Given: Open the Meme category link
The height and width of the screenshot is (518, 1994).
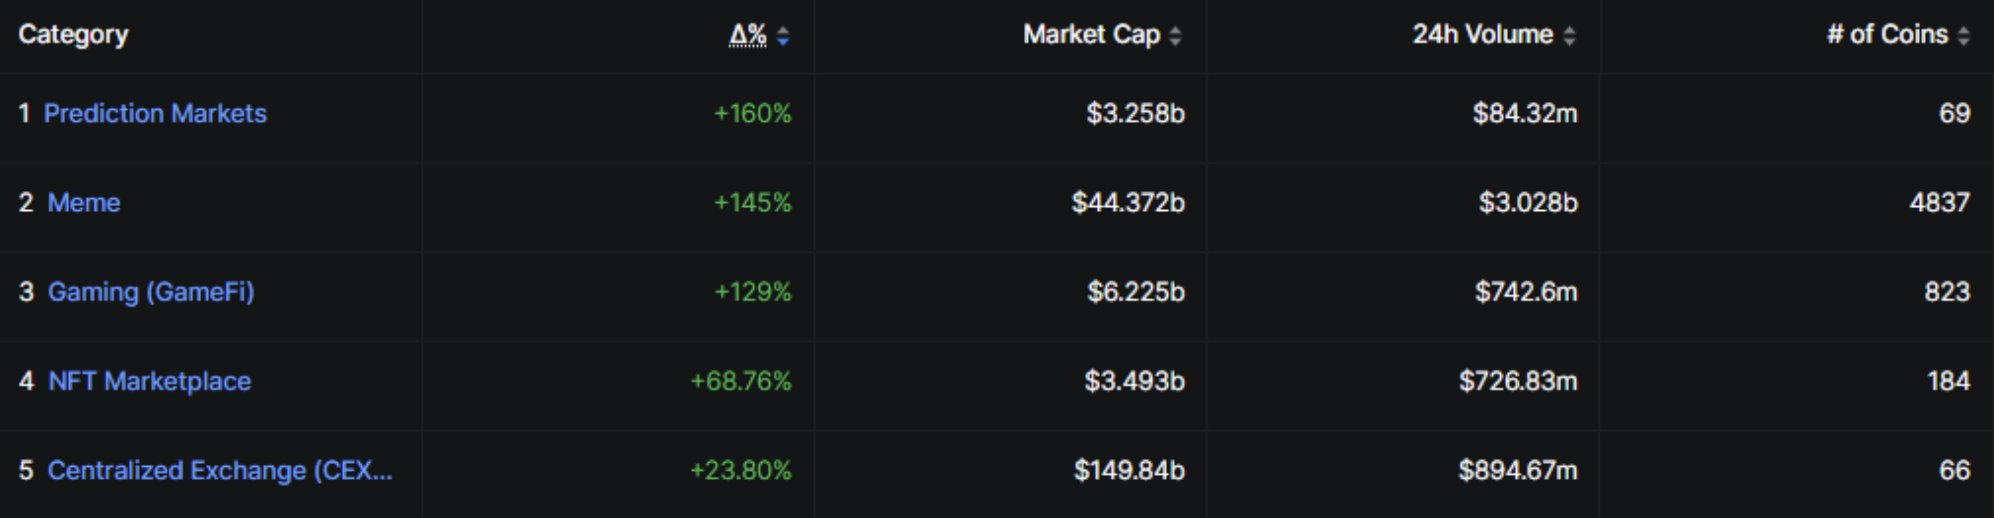Looking at the screenshot, I should (84, 202).
